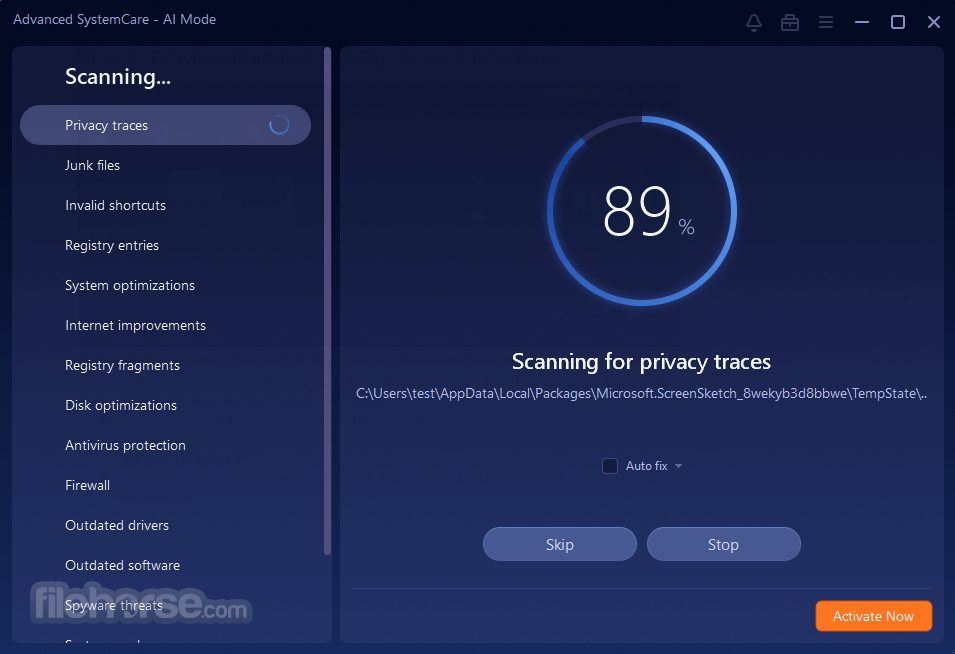Select Registry fragments in the list
Image resolution: width=955 pixels, height=654 pixels.
122,365
